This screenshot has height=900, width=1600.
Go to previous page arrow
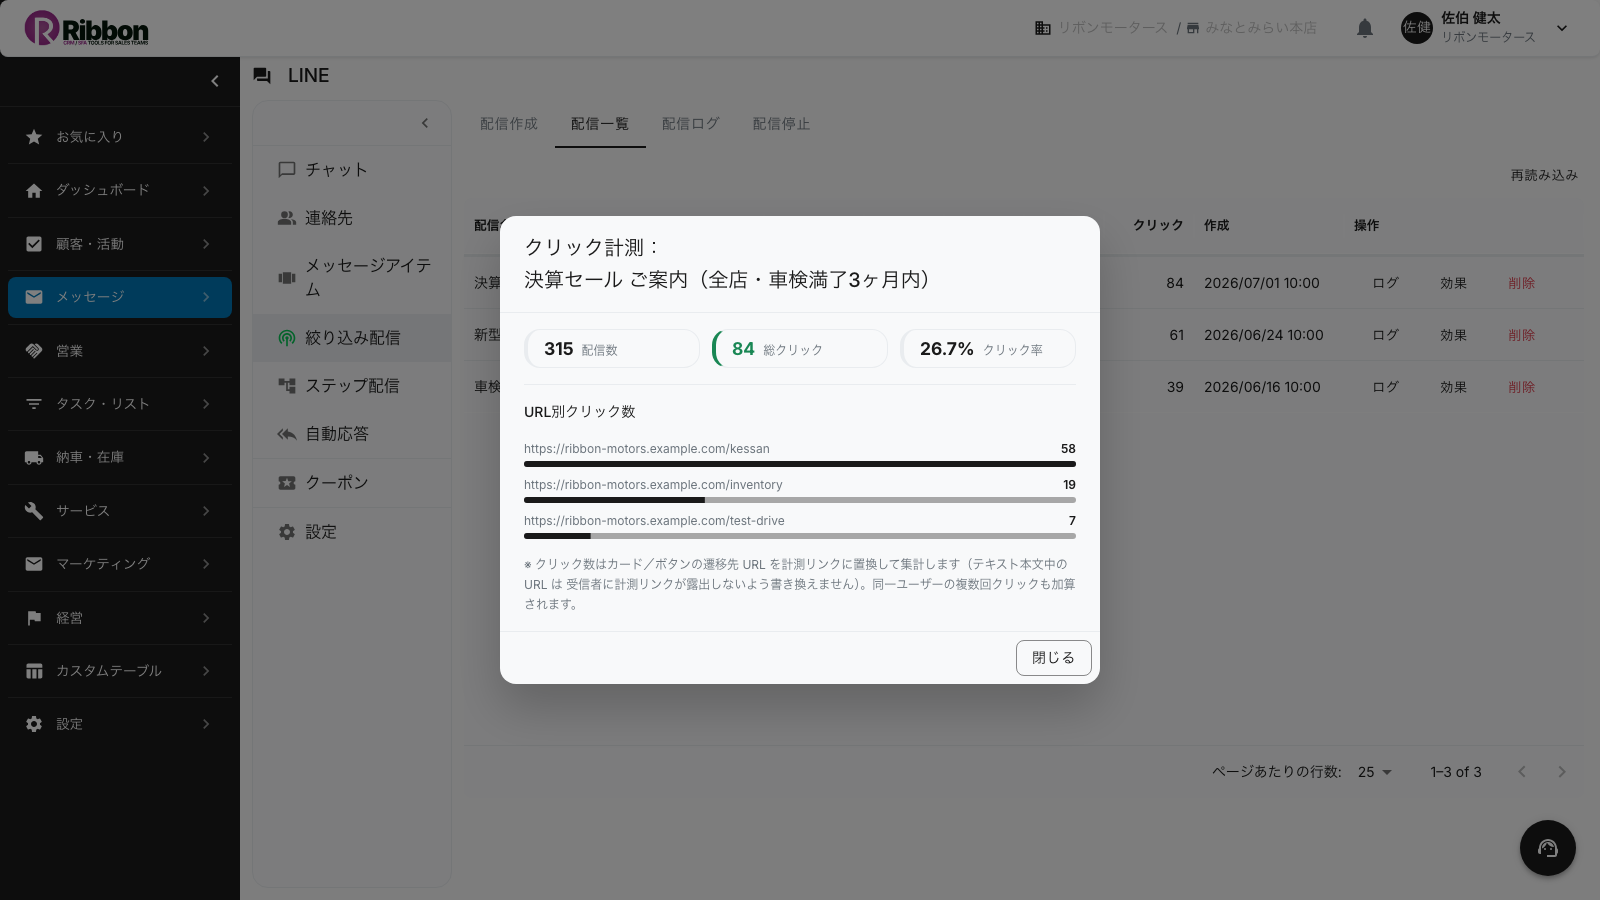tap(1522, 772)
